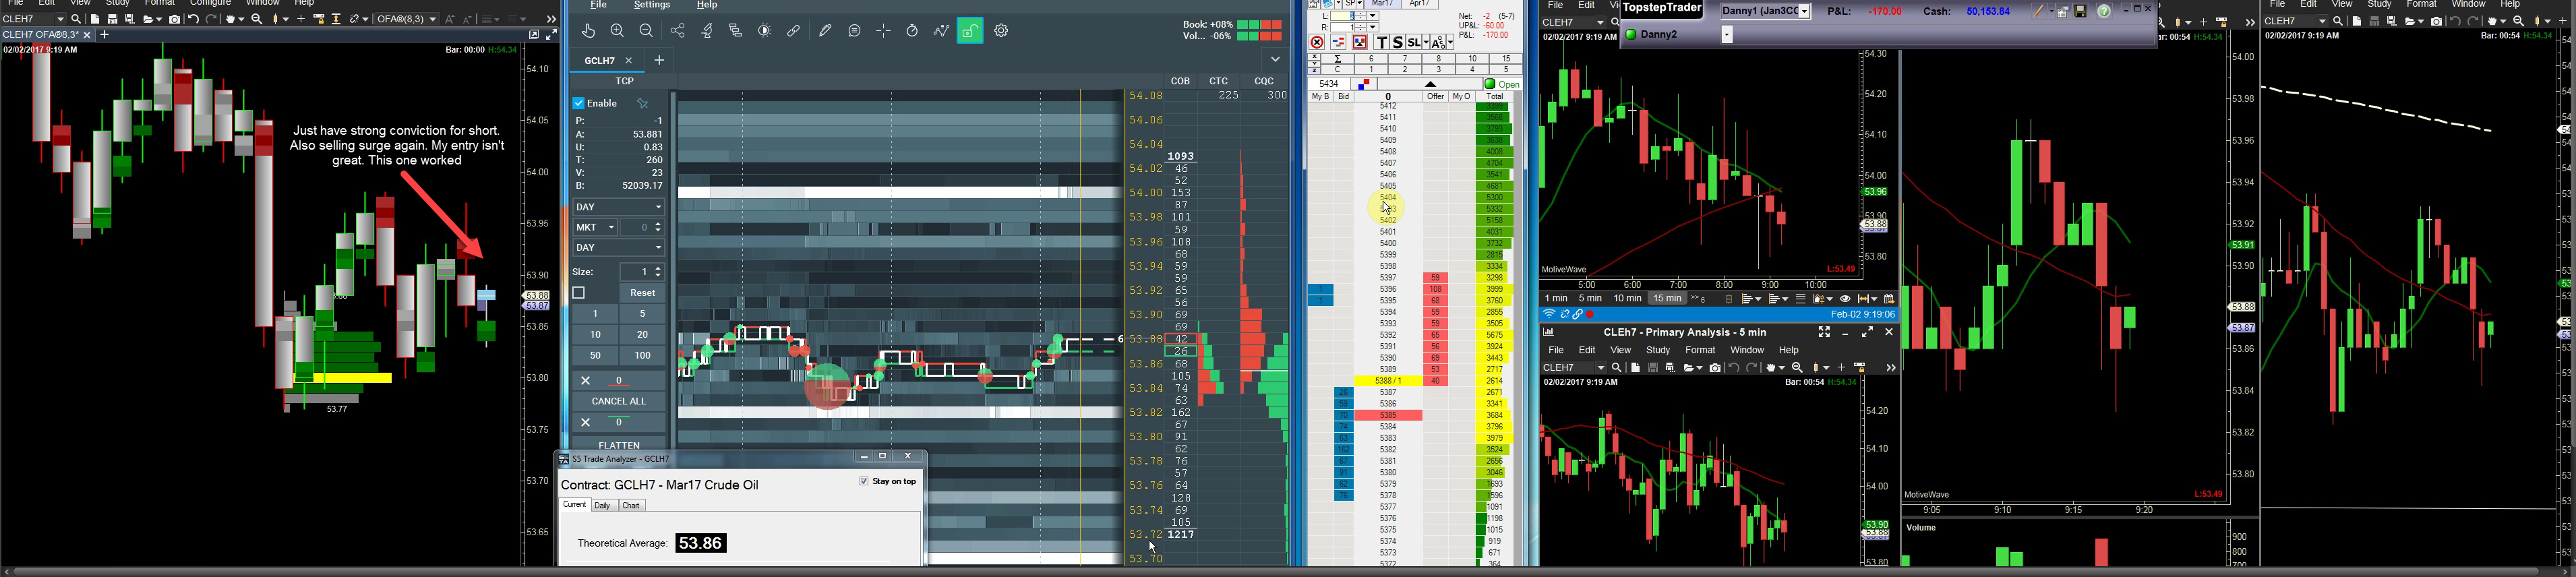This screenshot has width=2576, height=577.
Task: Switch the chart to the 10 min timeframe
Action: pyautogui.click(x=1627, y=299)
